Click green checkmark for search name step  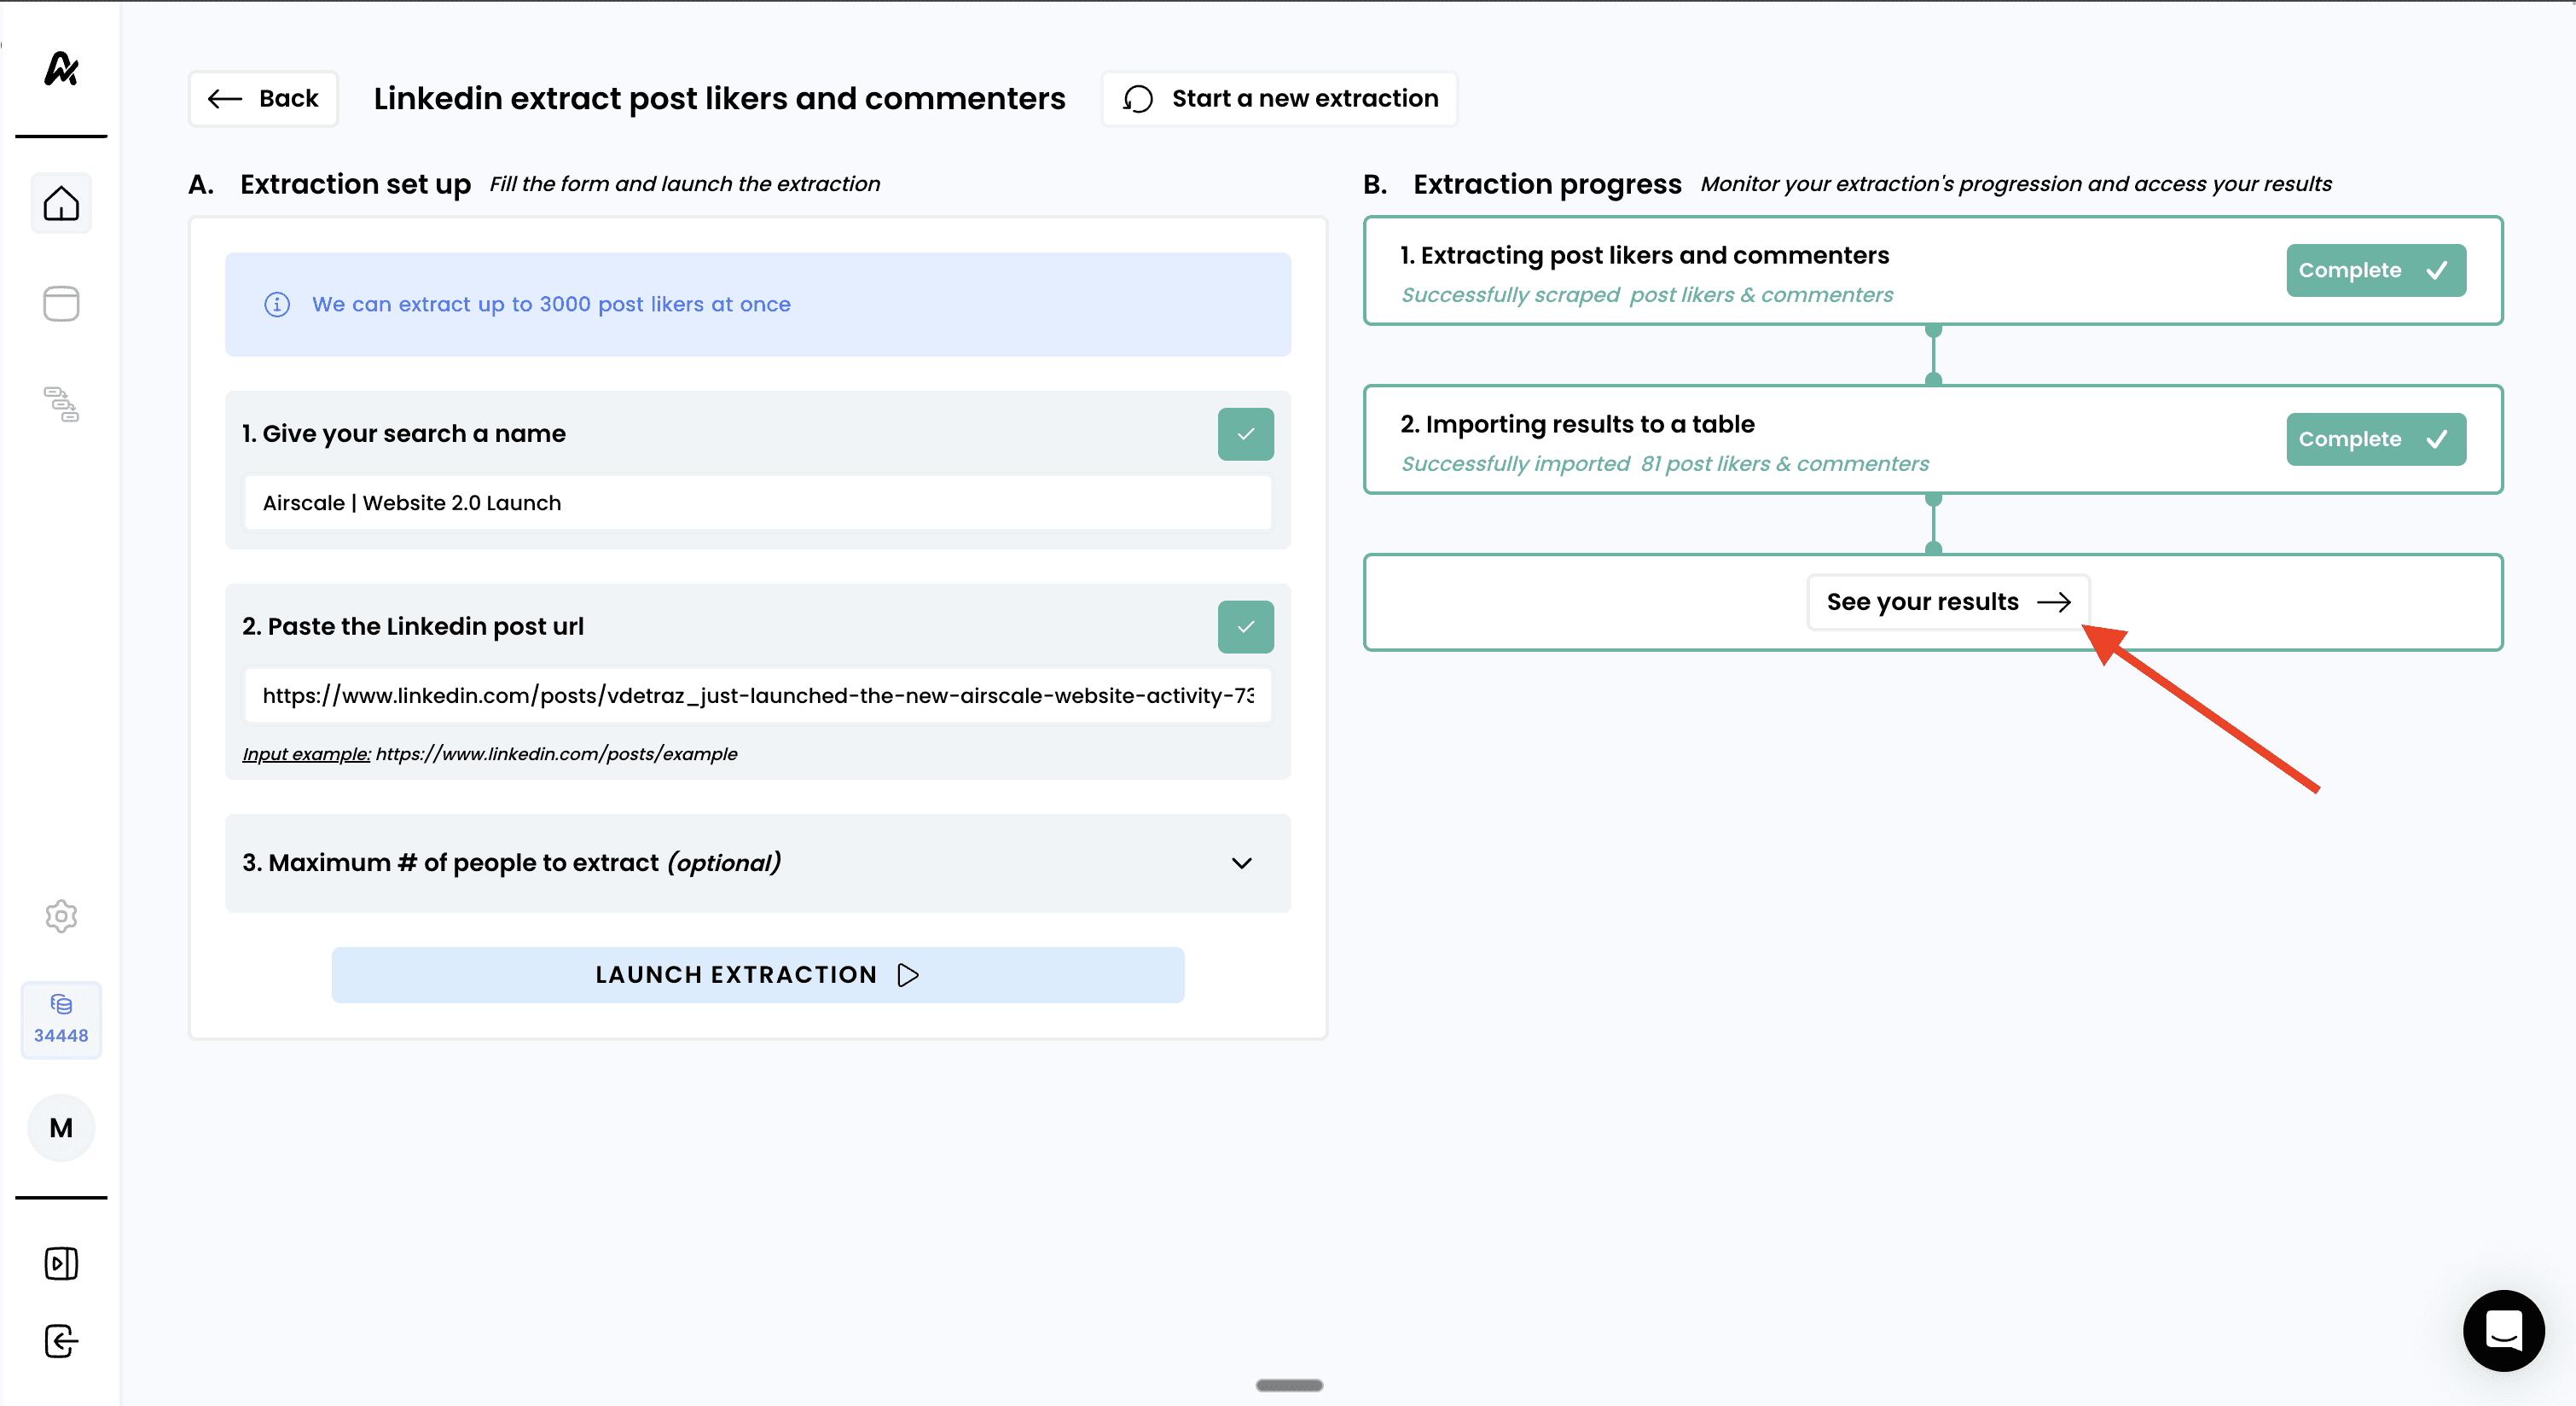point(1245,434)
